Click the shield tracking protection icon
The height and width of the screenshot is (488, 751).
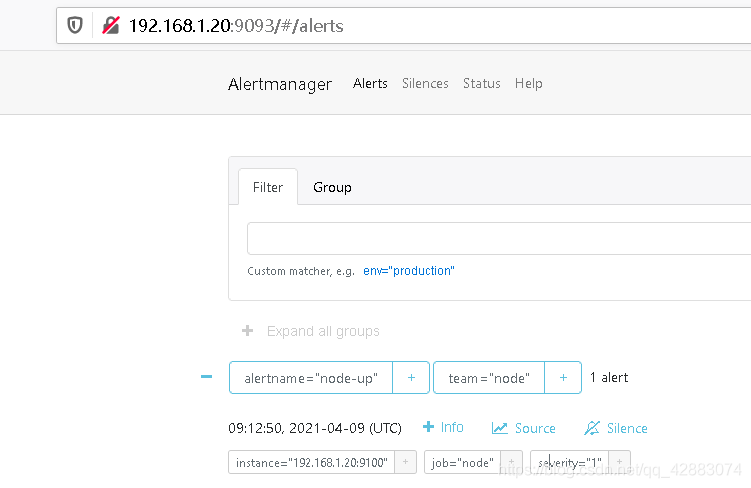[x=75, y=25]
